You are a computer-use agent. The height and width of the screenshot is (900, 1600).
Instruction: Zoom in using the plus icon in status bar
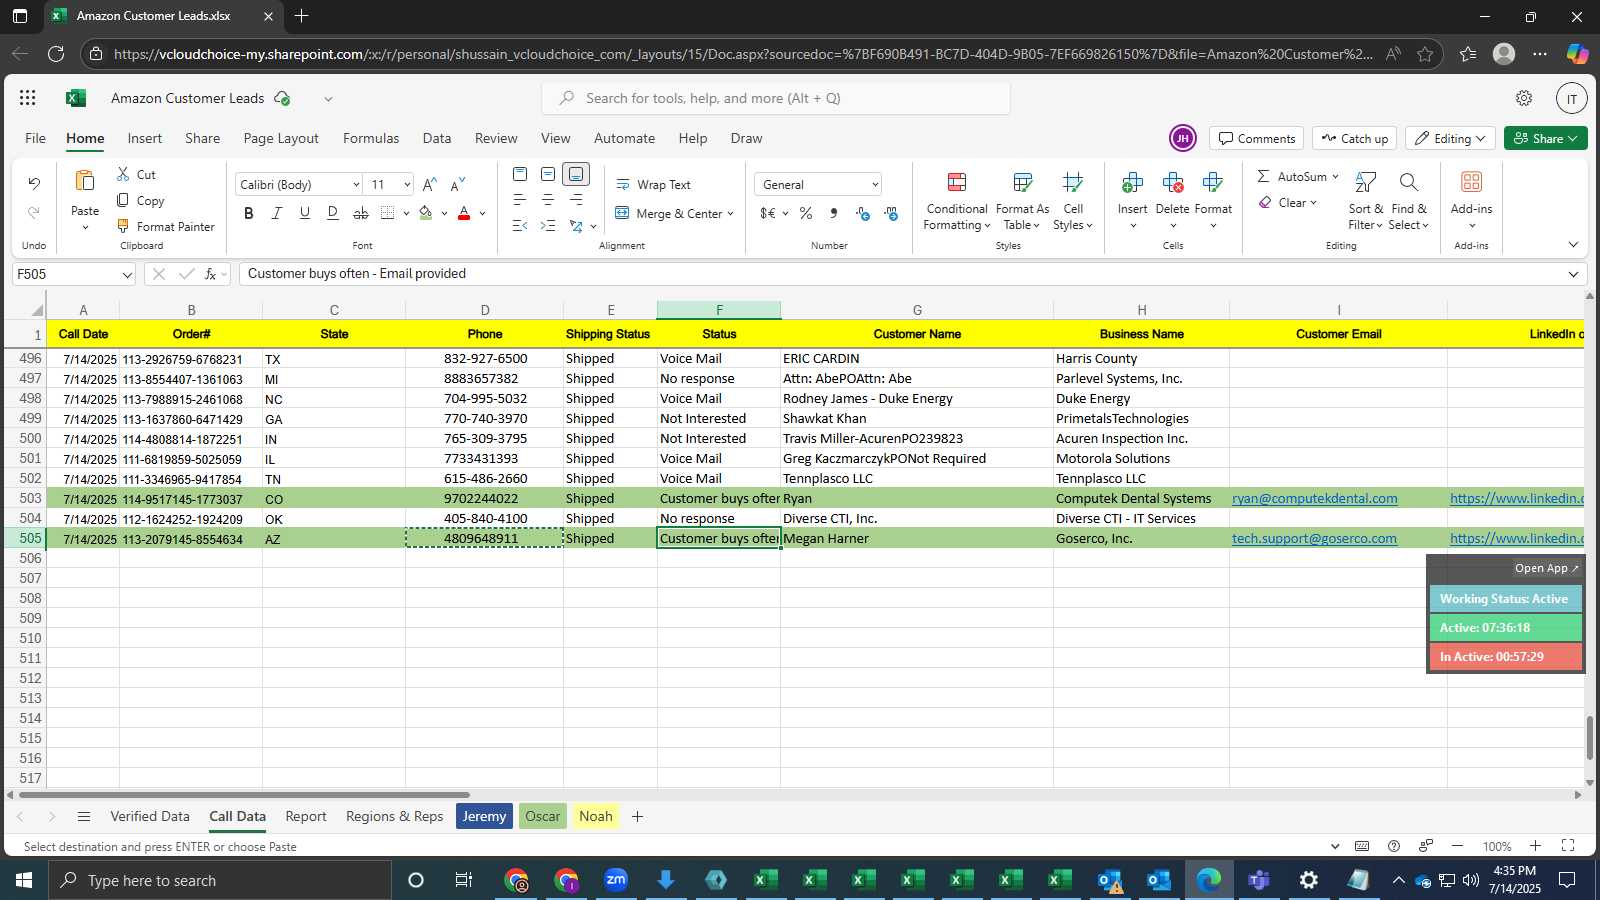coord(1535,846)
